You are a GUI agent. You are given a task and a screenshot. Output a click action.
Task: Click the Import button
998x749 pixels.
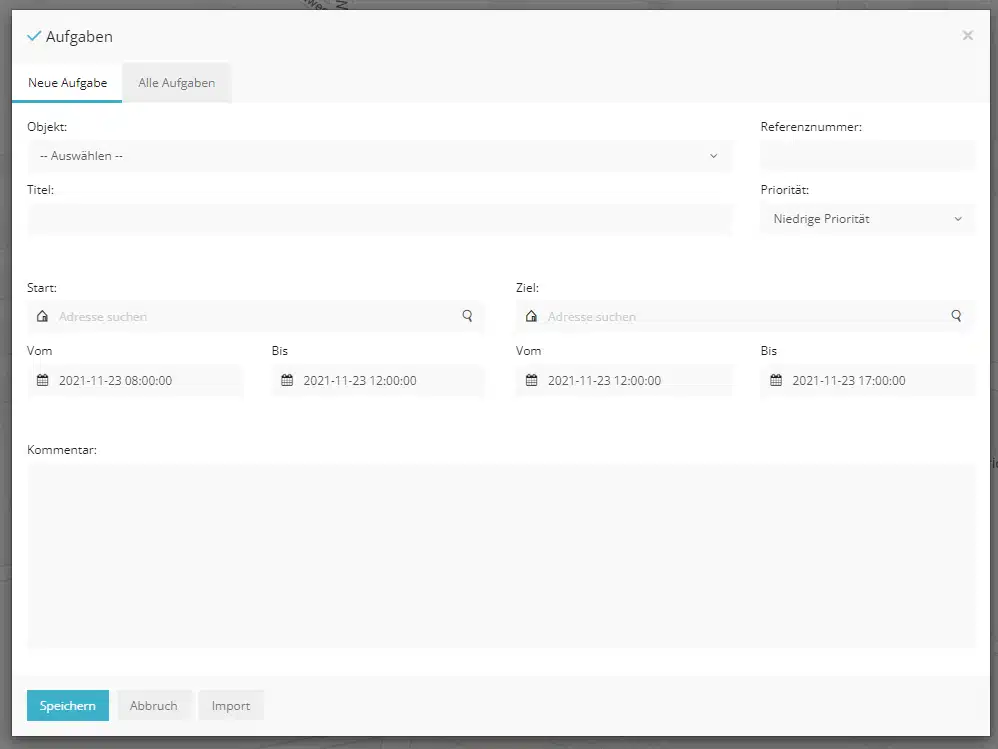click(230, 705)
